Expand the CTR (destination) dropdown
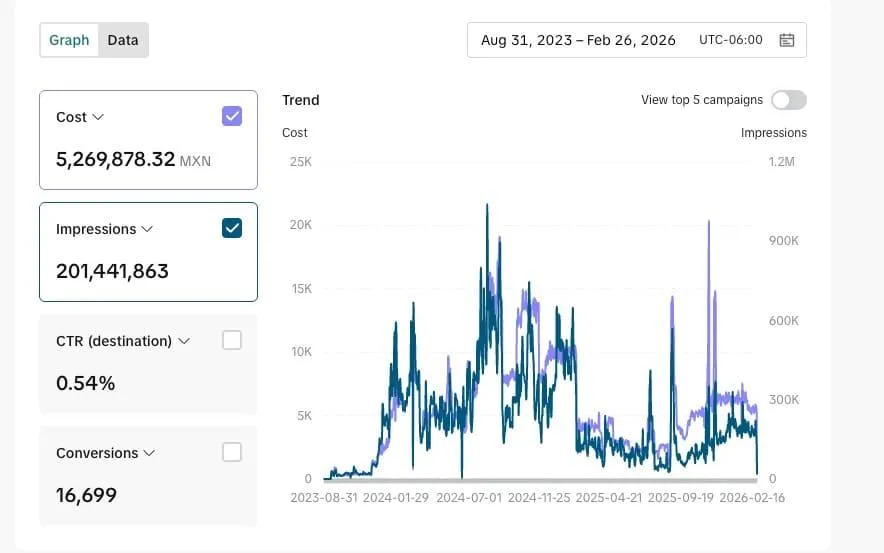The height and width of the screenshot is (553, 884). pyautogui.click(x=184, y=341)
